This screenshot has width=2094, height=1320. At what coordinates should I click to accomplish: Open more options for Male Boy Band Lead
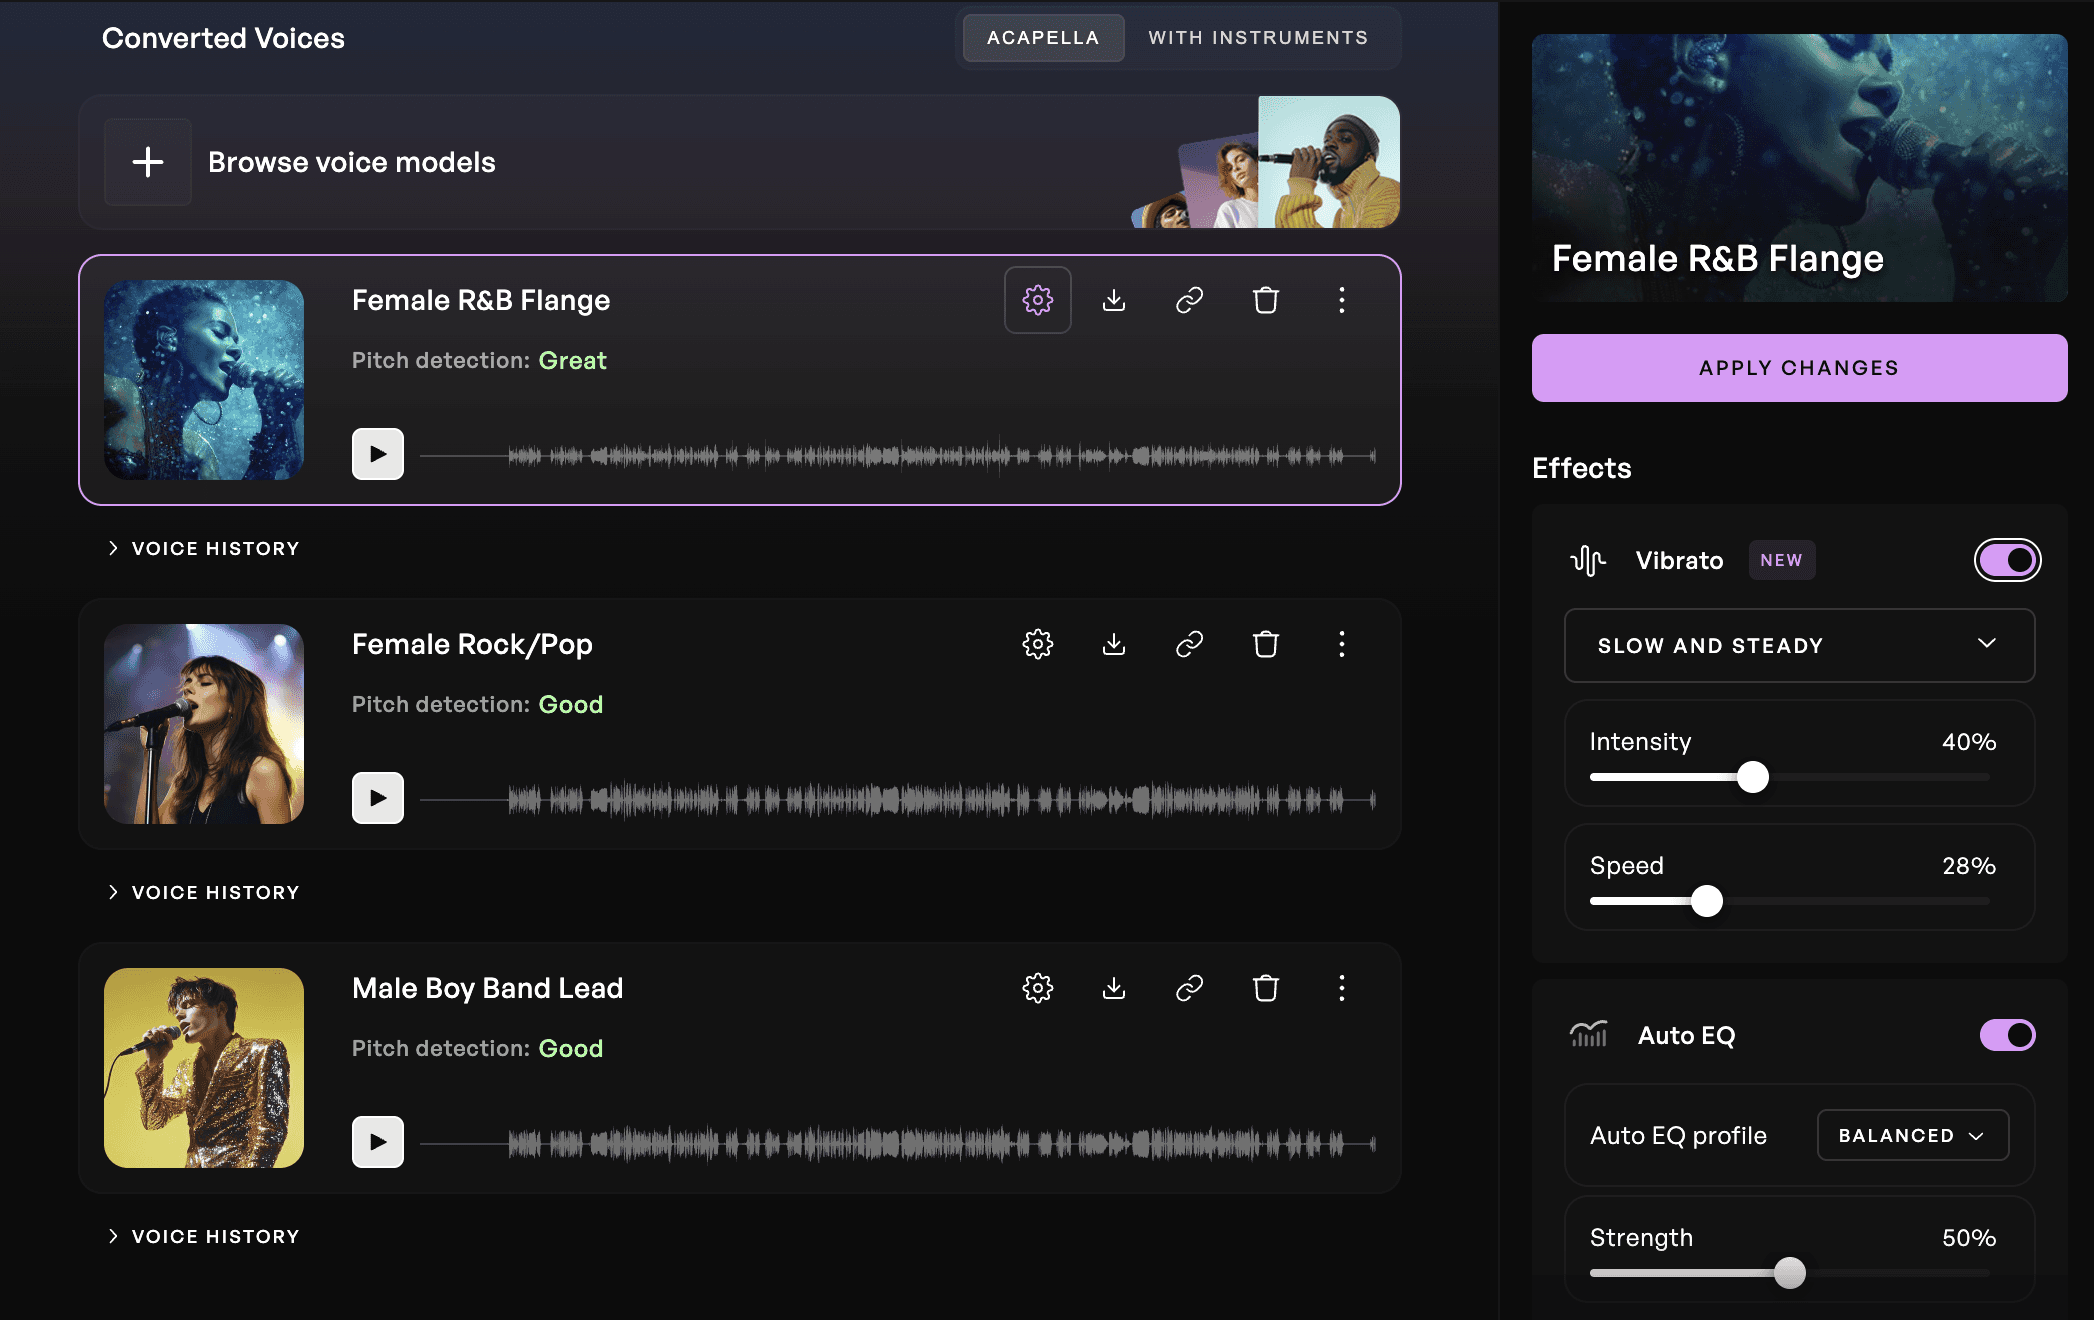coord(1342,988)
